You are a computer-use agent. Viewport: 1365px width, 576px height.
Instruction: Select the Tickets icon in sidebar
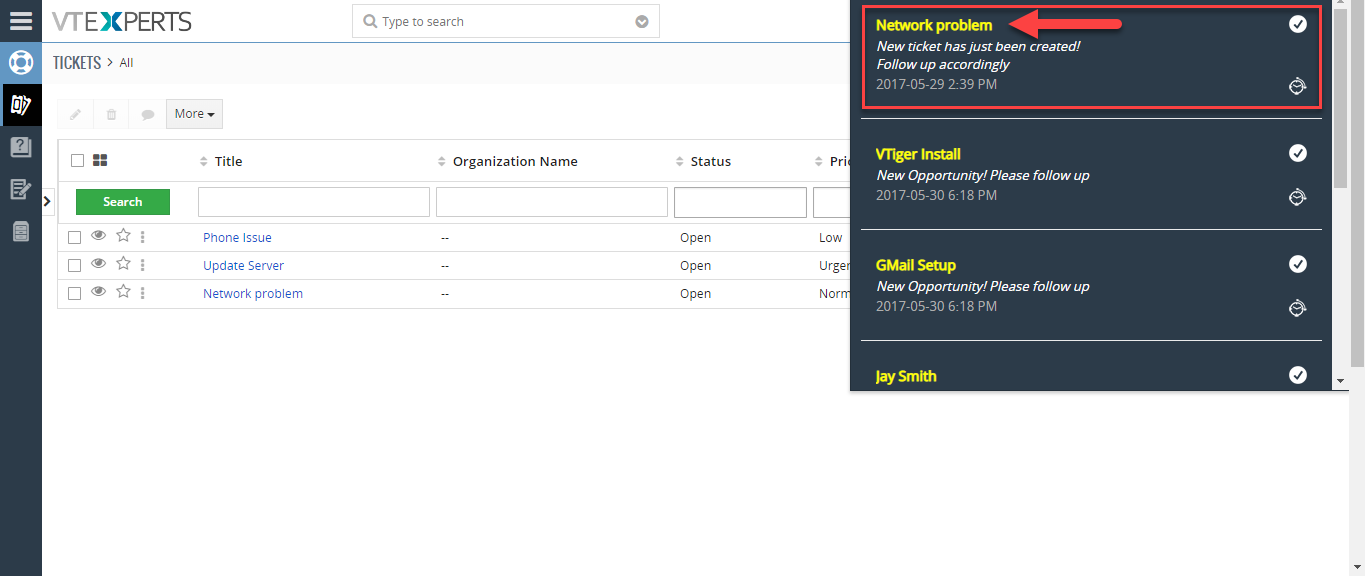click(x=21, y=104)
